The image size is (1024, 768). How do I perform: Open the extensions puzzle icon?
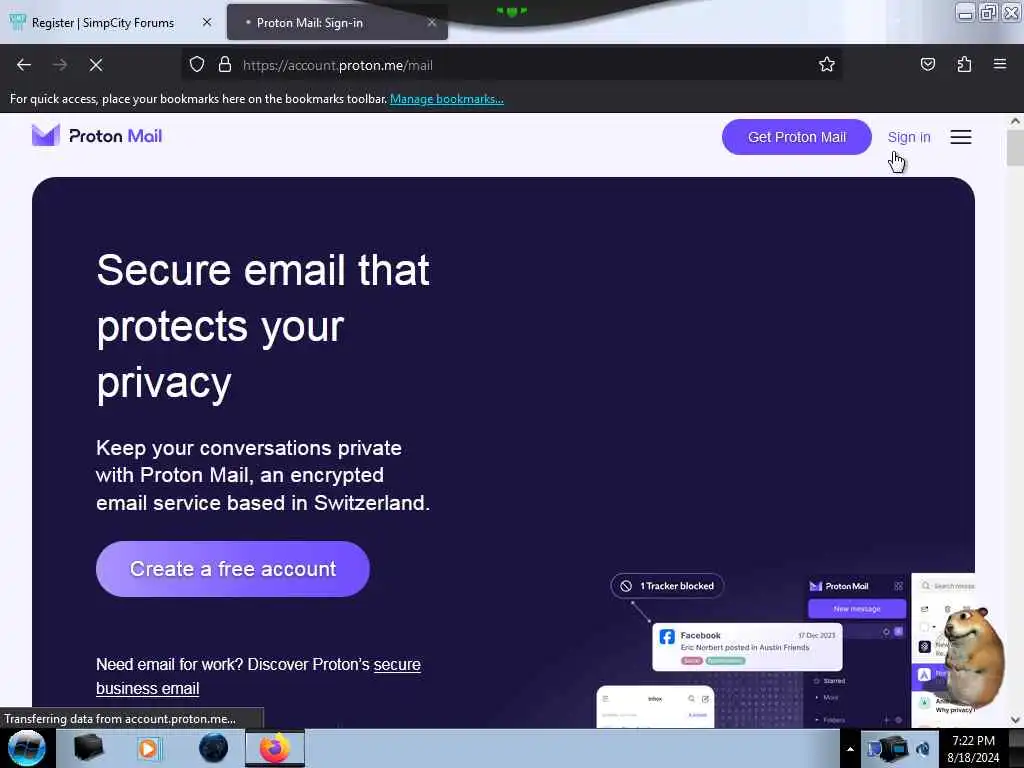[x=964, y=65]
